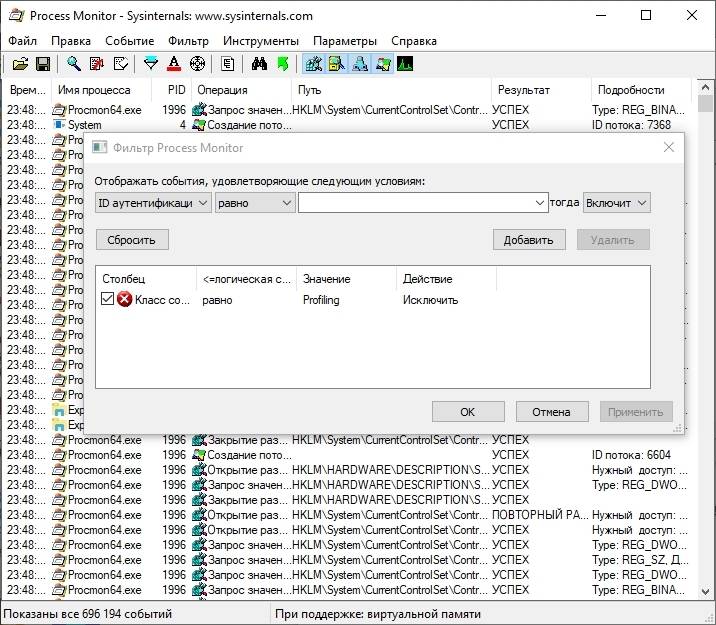This screenshot has width=716, height=625.
Task: Open Filter with the funnel icon
Action: coord(151,64)
